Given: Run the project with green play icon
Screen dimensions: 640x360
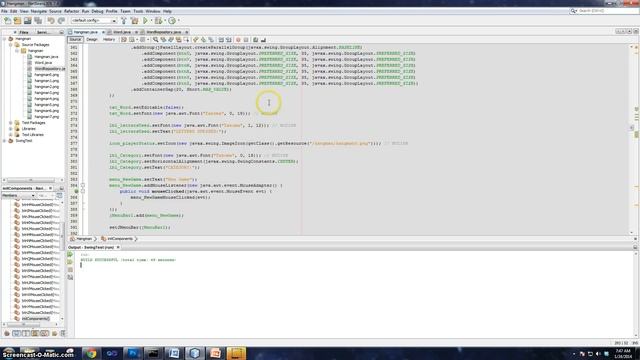Looking at the screenshot, I should click(145, 20).
